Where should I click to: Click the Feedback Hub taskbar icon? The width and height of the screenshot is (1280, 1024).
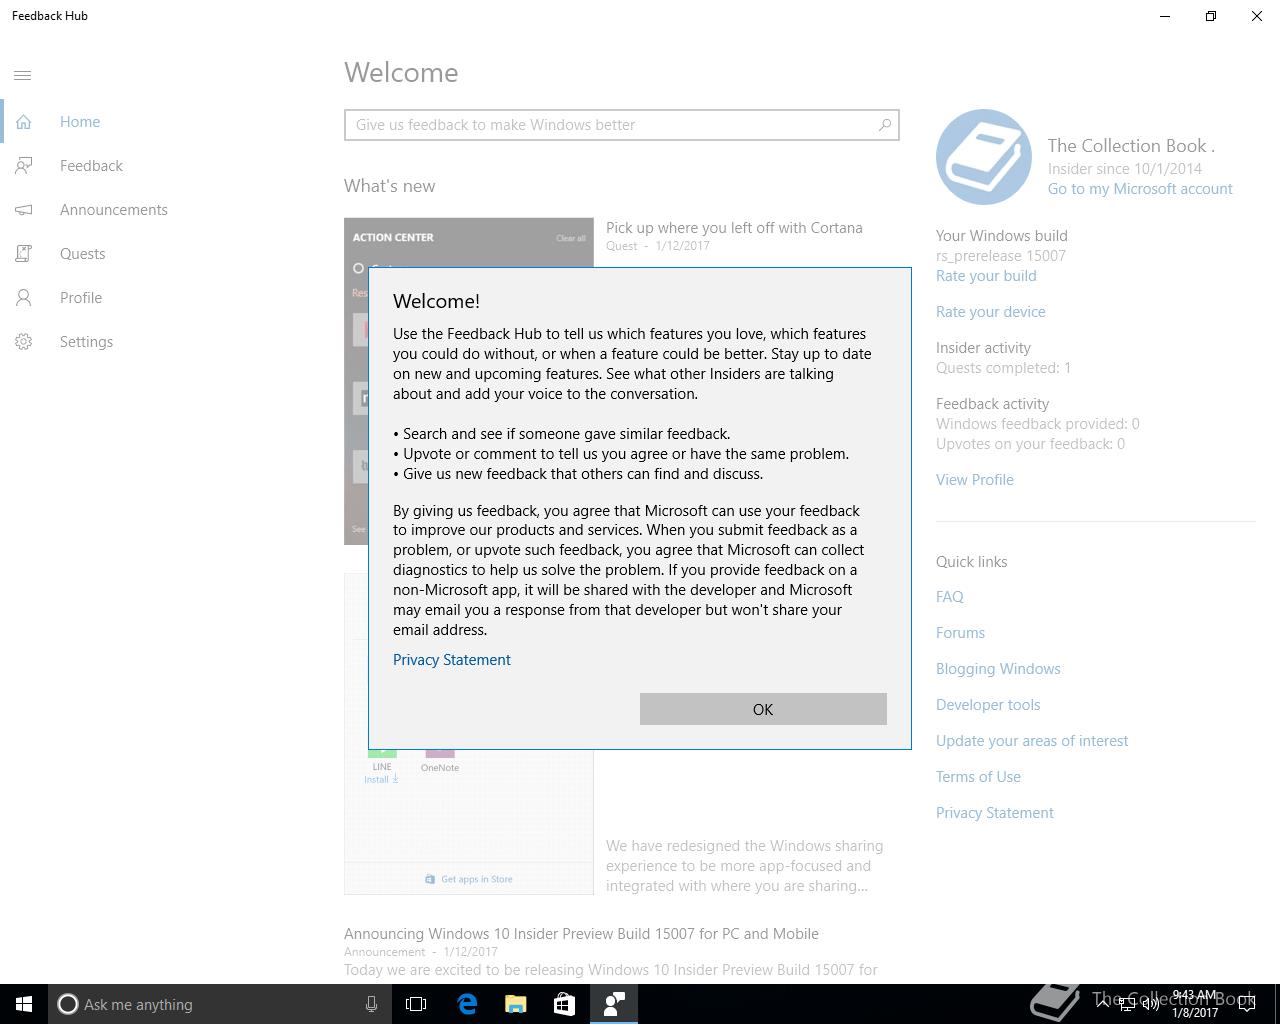(x=613, y=1004)
